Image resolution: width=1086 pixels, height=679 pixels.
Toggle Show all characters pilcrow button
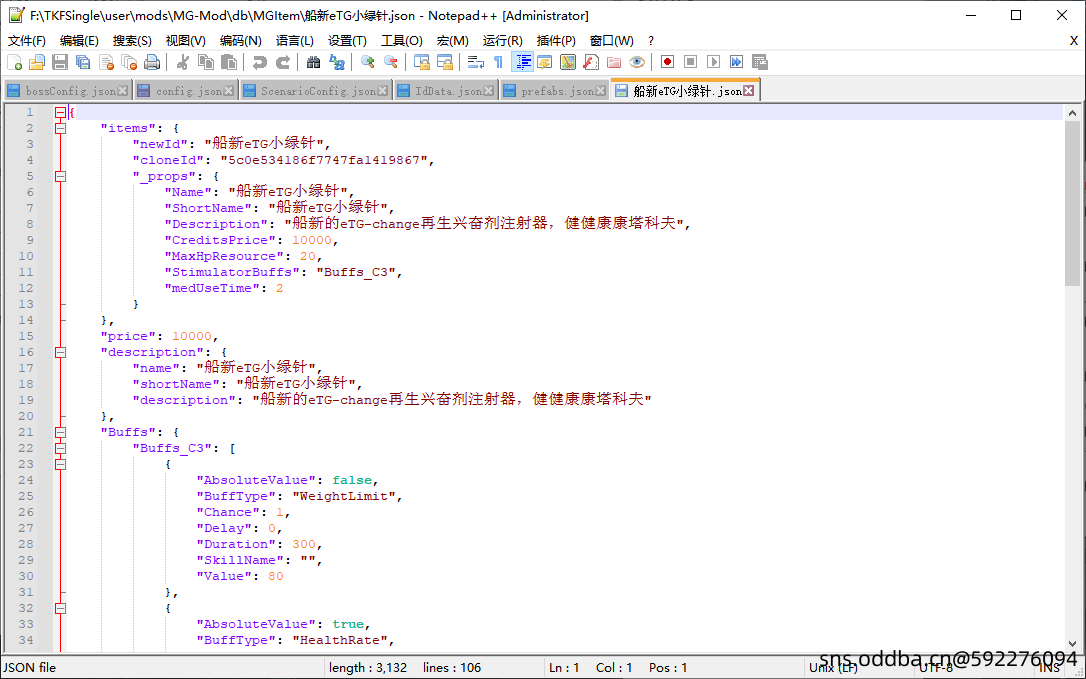tap(498, 62)
